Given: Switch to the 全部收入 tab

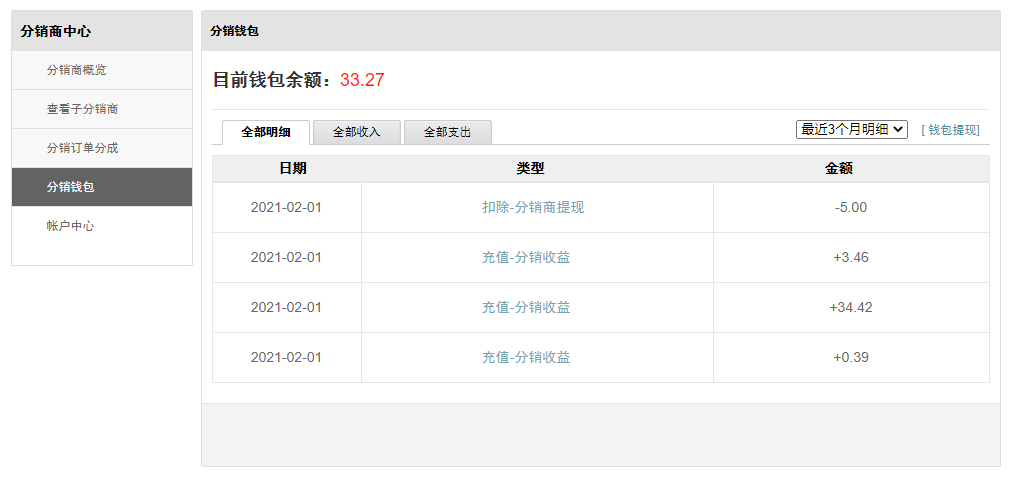Looking at the screenshot, I should pos(357,132).
